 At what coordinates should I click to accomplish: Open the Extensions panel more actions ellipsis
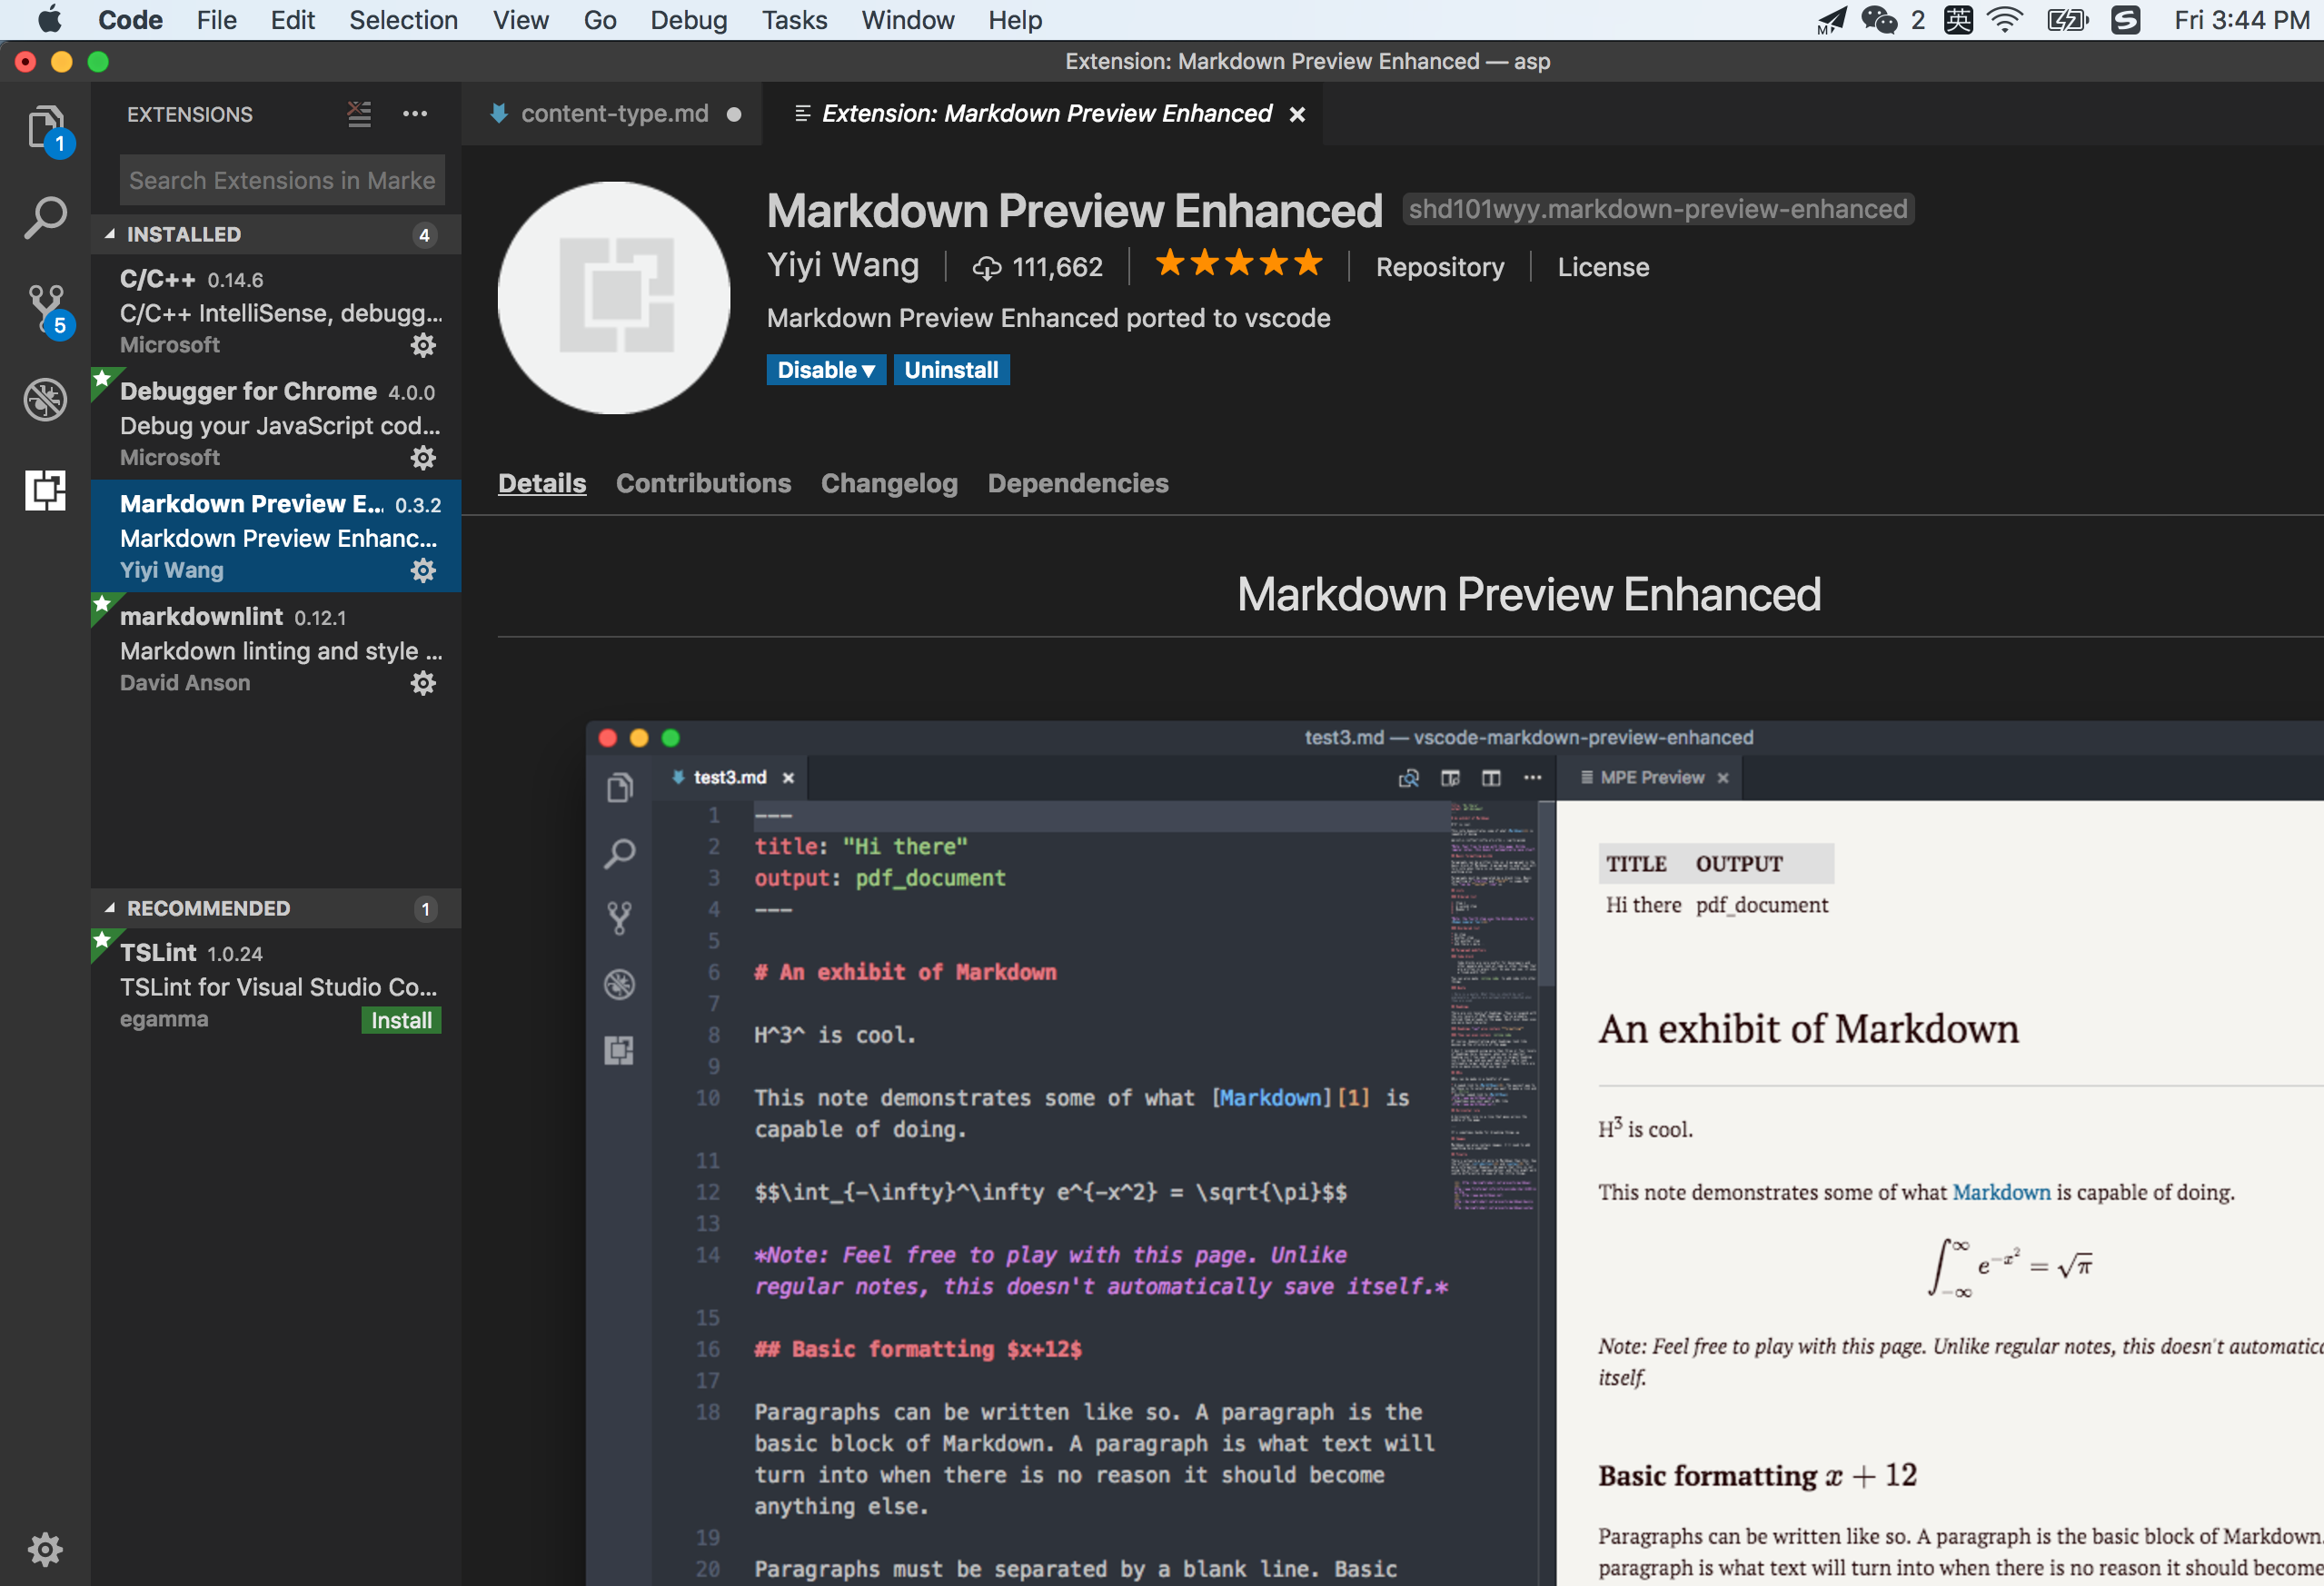tap(415, 114)
